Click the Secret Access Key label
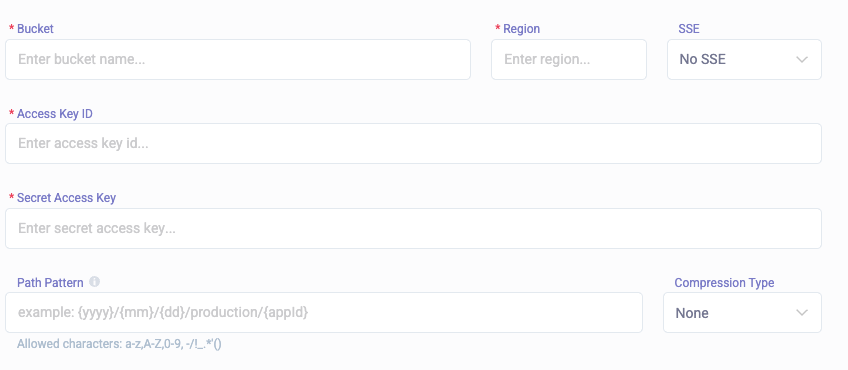This screenshot has height=370, width=848. pyautogui.click(x=67, y=198)
